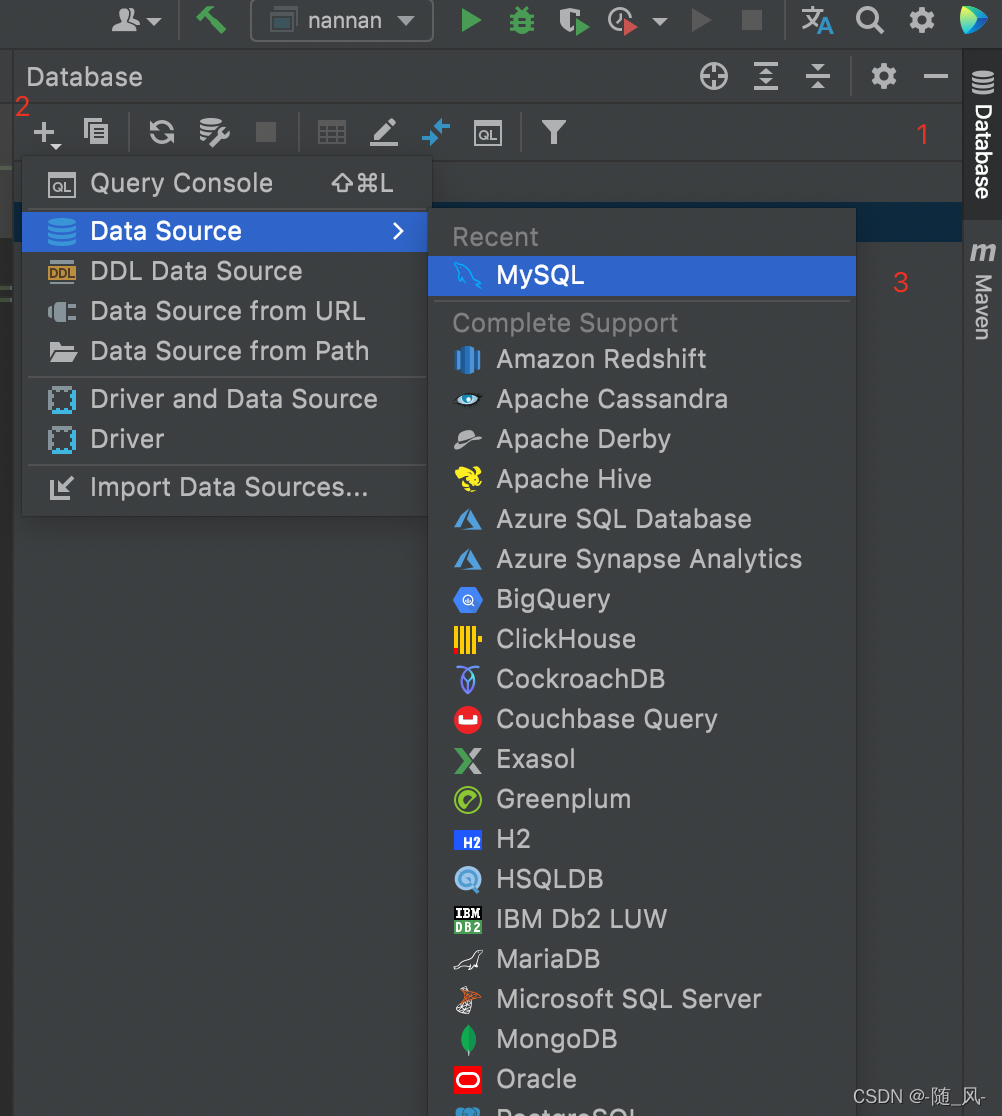Screen dimensions: 1002x1116
Task: Click the Duplicate data source icon
Action: [96, 132]
